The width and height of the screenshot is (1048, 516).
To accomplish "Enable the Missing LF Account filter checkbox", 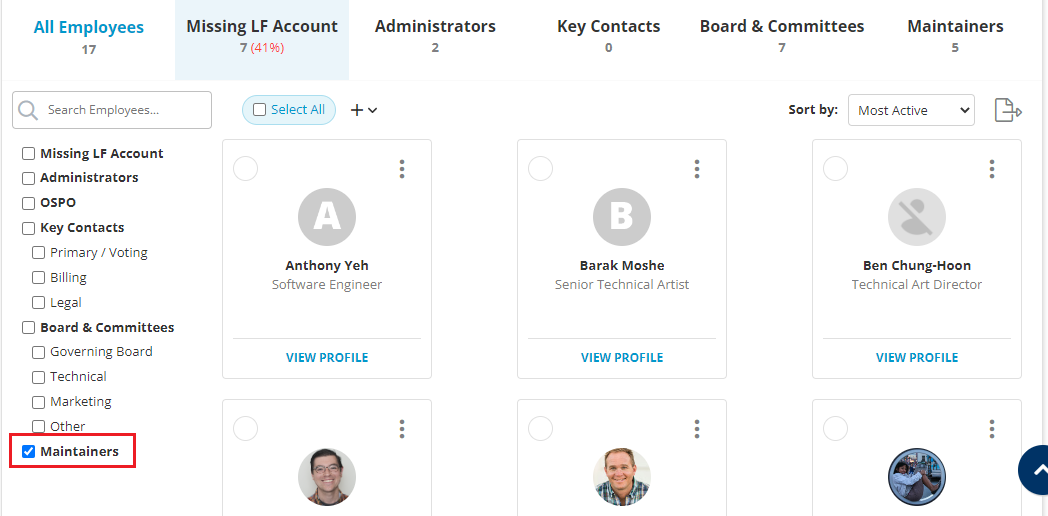I will (x=29, y=154).
